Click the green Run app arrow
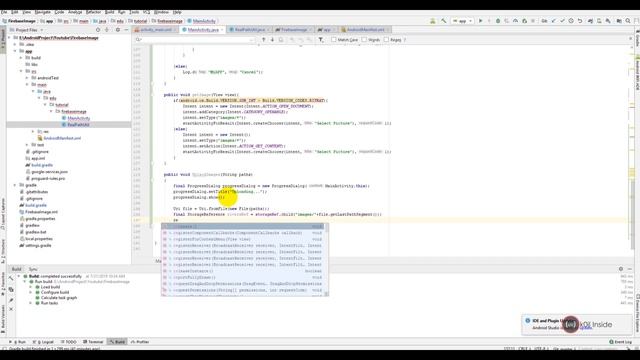 pos(480,21)
